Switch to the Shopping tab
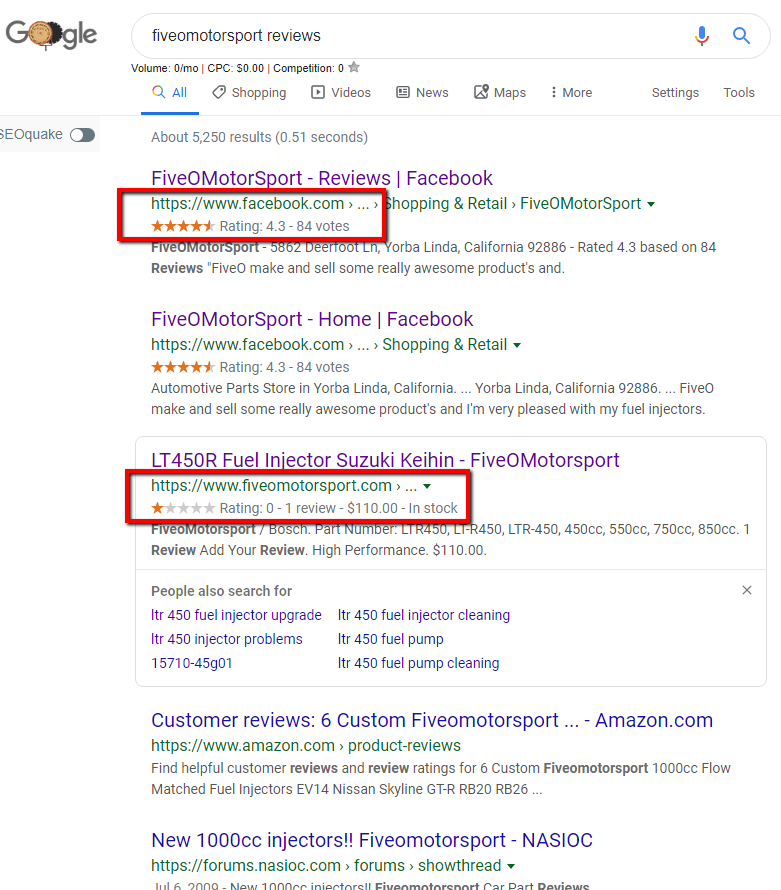This screenshot has width=781, height=890. point(249,93)
